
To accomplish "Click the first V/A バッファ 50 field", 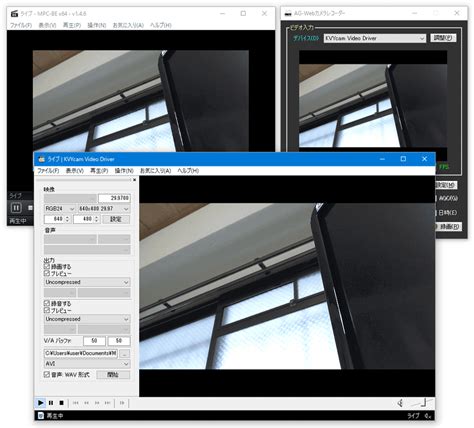I will point(94,341).
